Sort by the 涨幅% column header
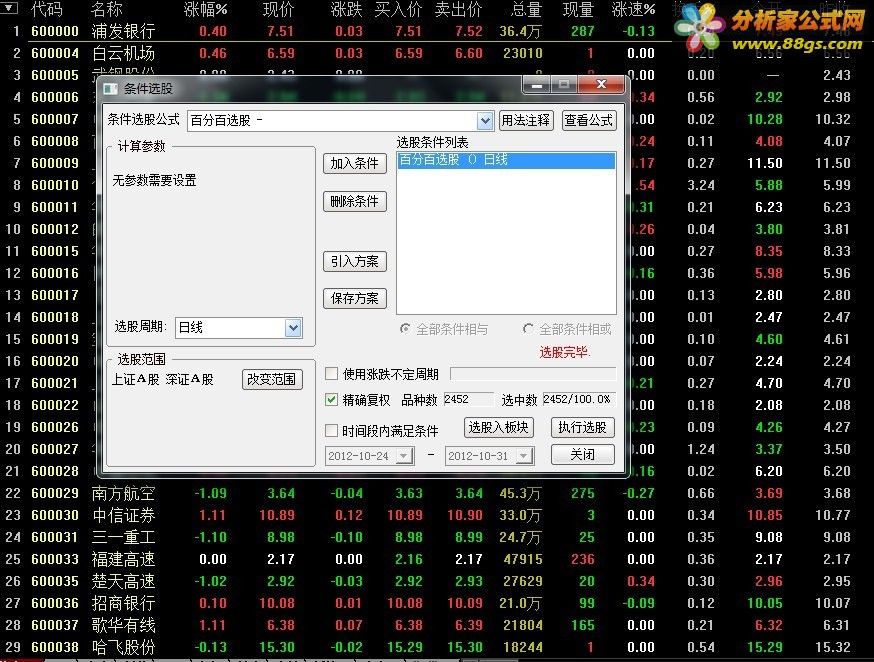The height and width of the screenshot is (662, 874). (x=205, y=9)
